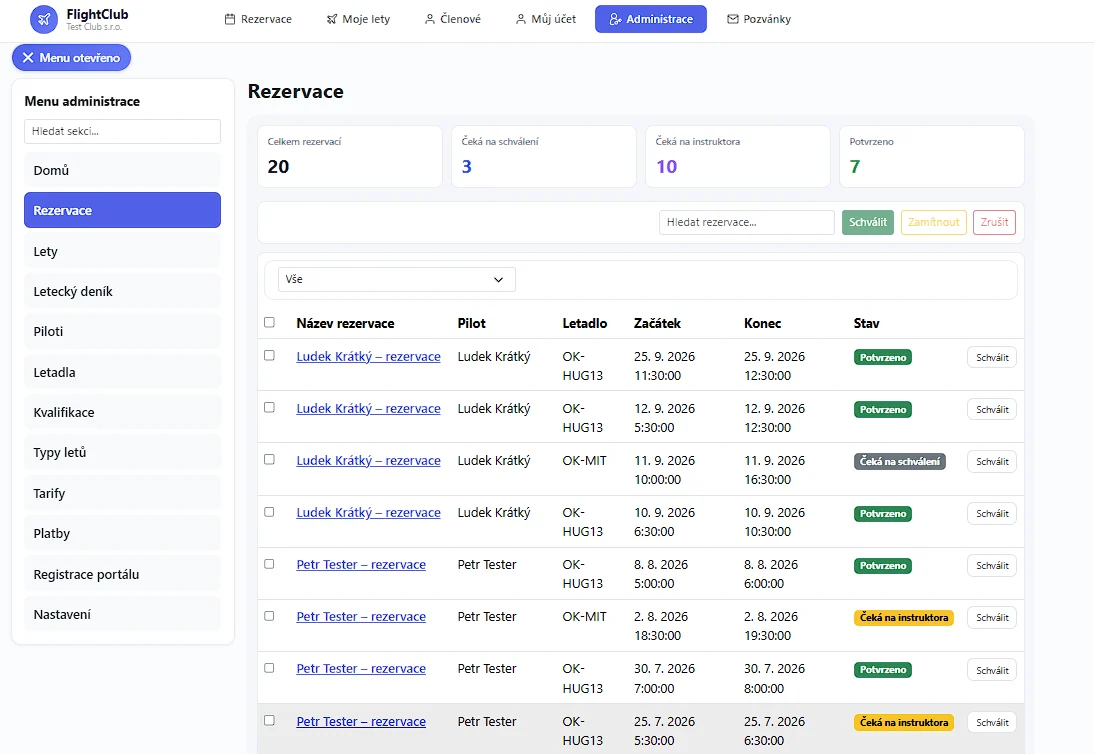Approve the reservation starting 11. 9. 2026
The width and height of the screenshot is (1094, 754).
(991, 462)
